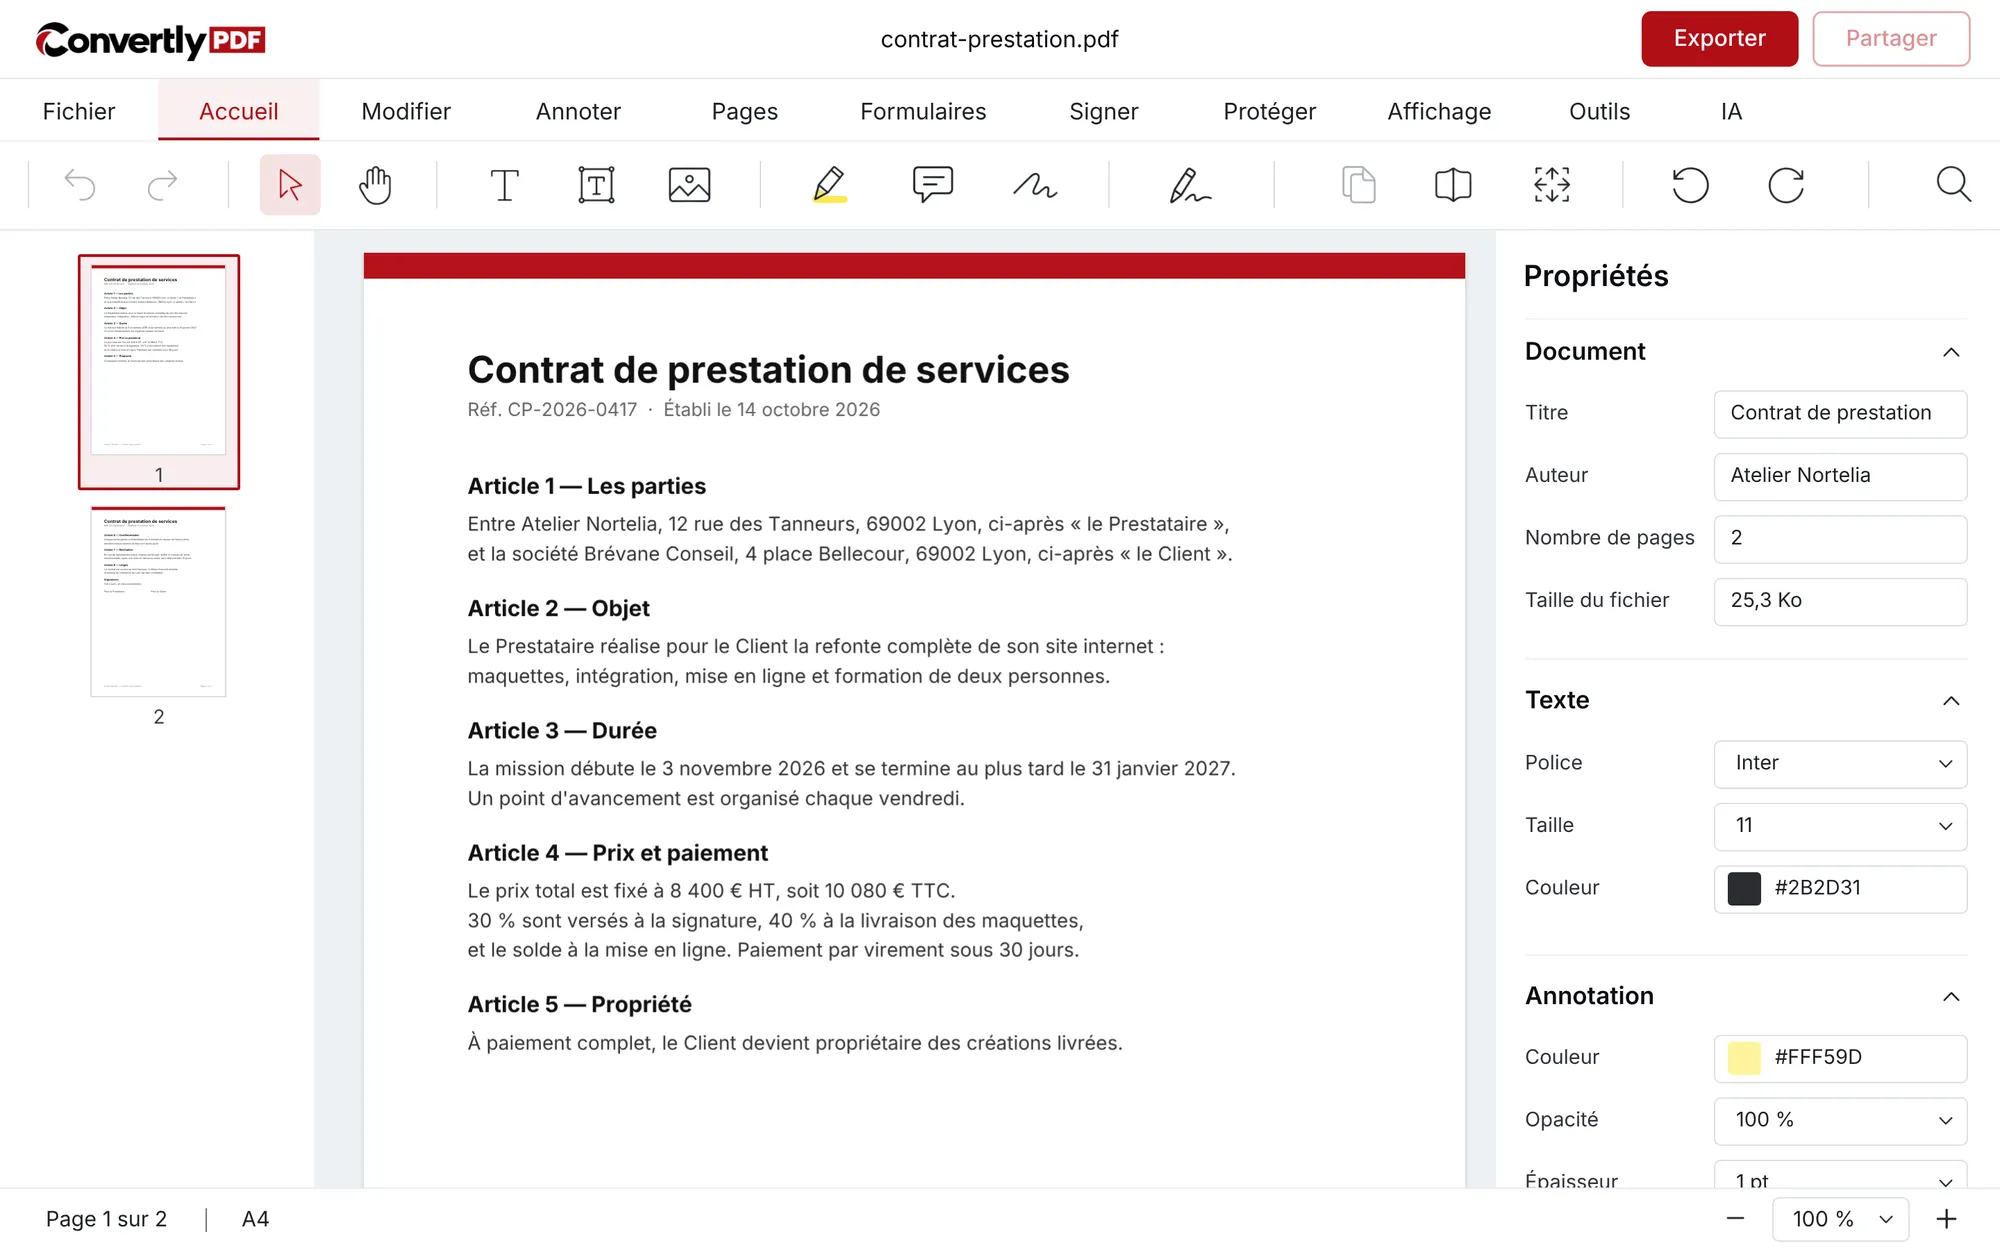Open the Opacité dropdown

click(x=1840, y=1121)
